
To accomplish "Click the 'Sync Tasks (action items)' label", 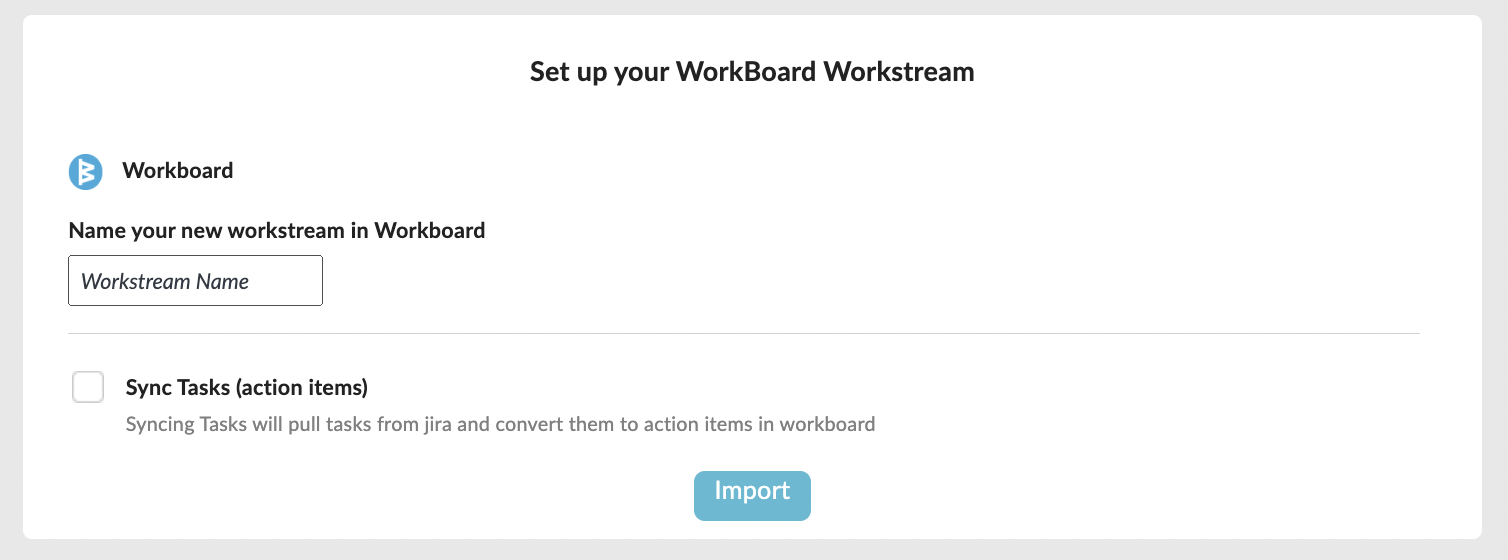I will pyautogui.click(x=247, y=387).
